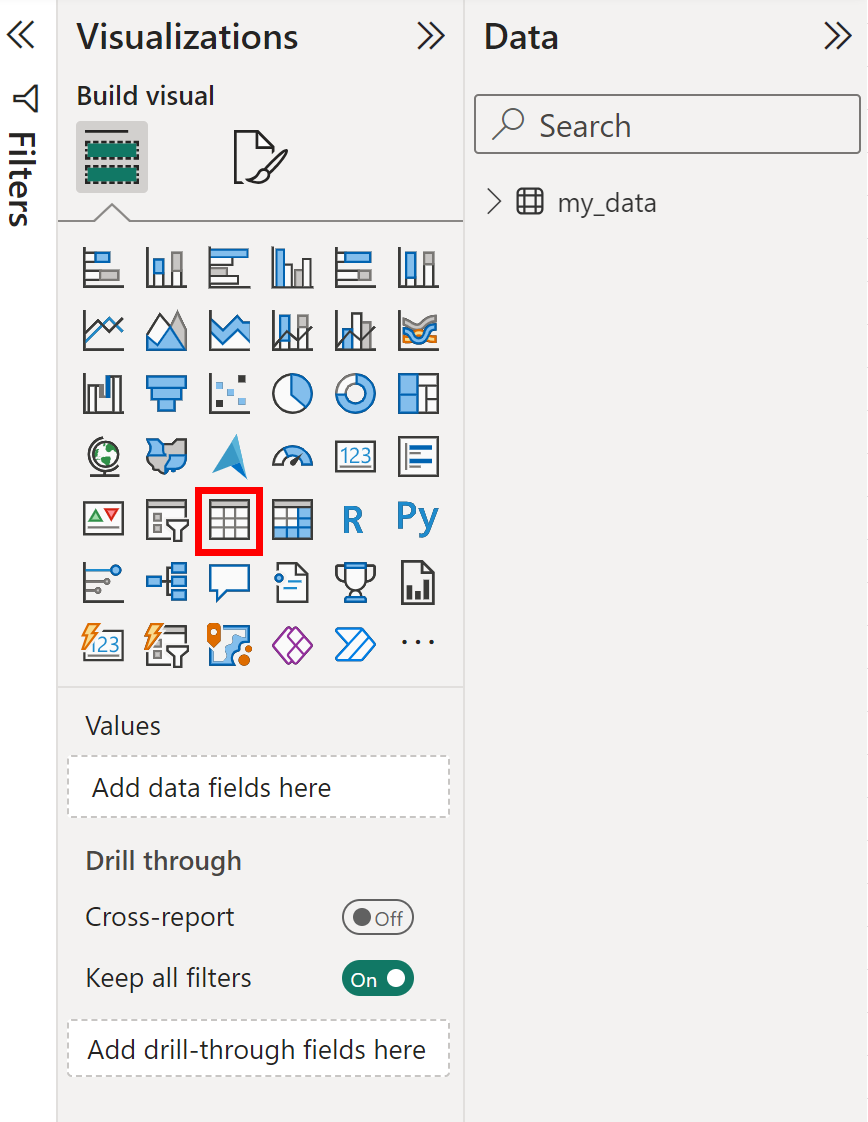The height and width of the screenshot is (1122, 868).
Task: Enable the Cross-report toggle
Action: tap(377, 917)
